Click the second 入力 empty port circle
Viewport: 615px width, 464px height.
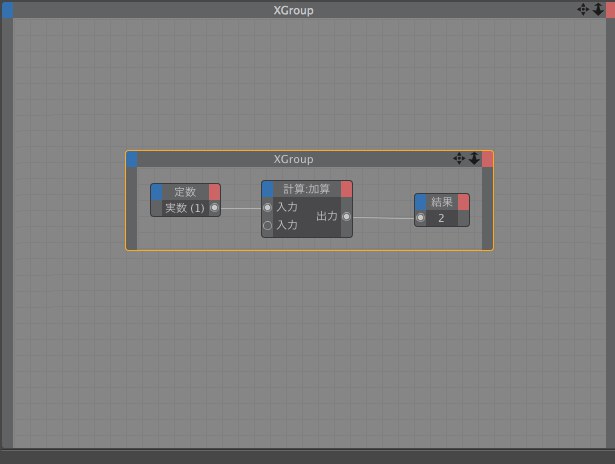267,225
